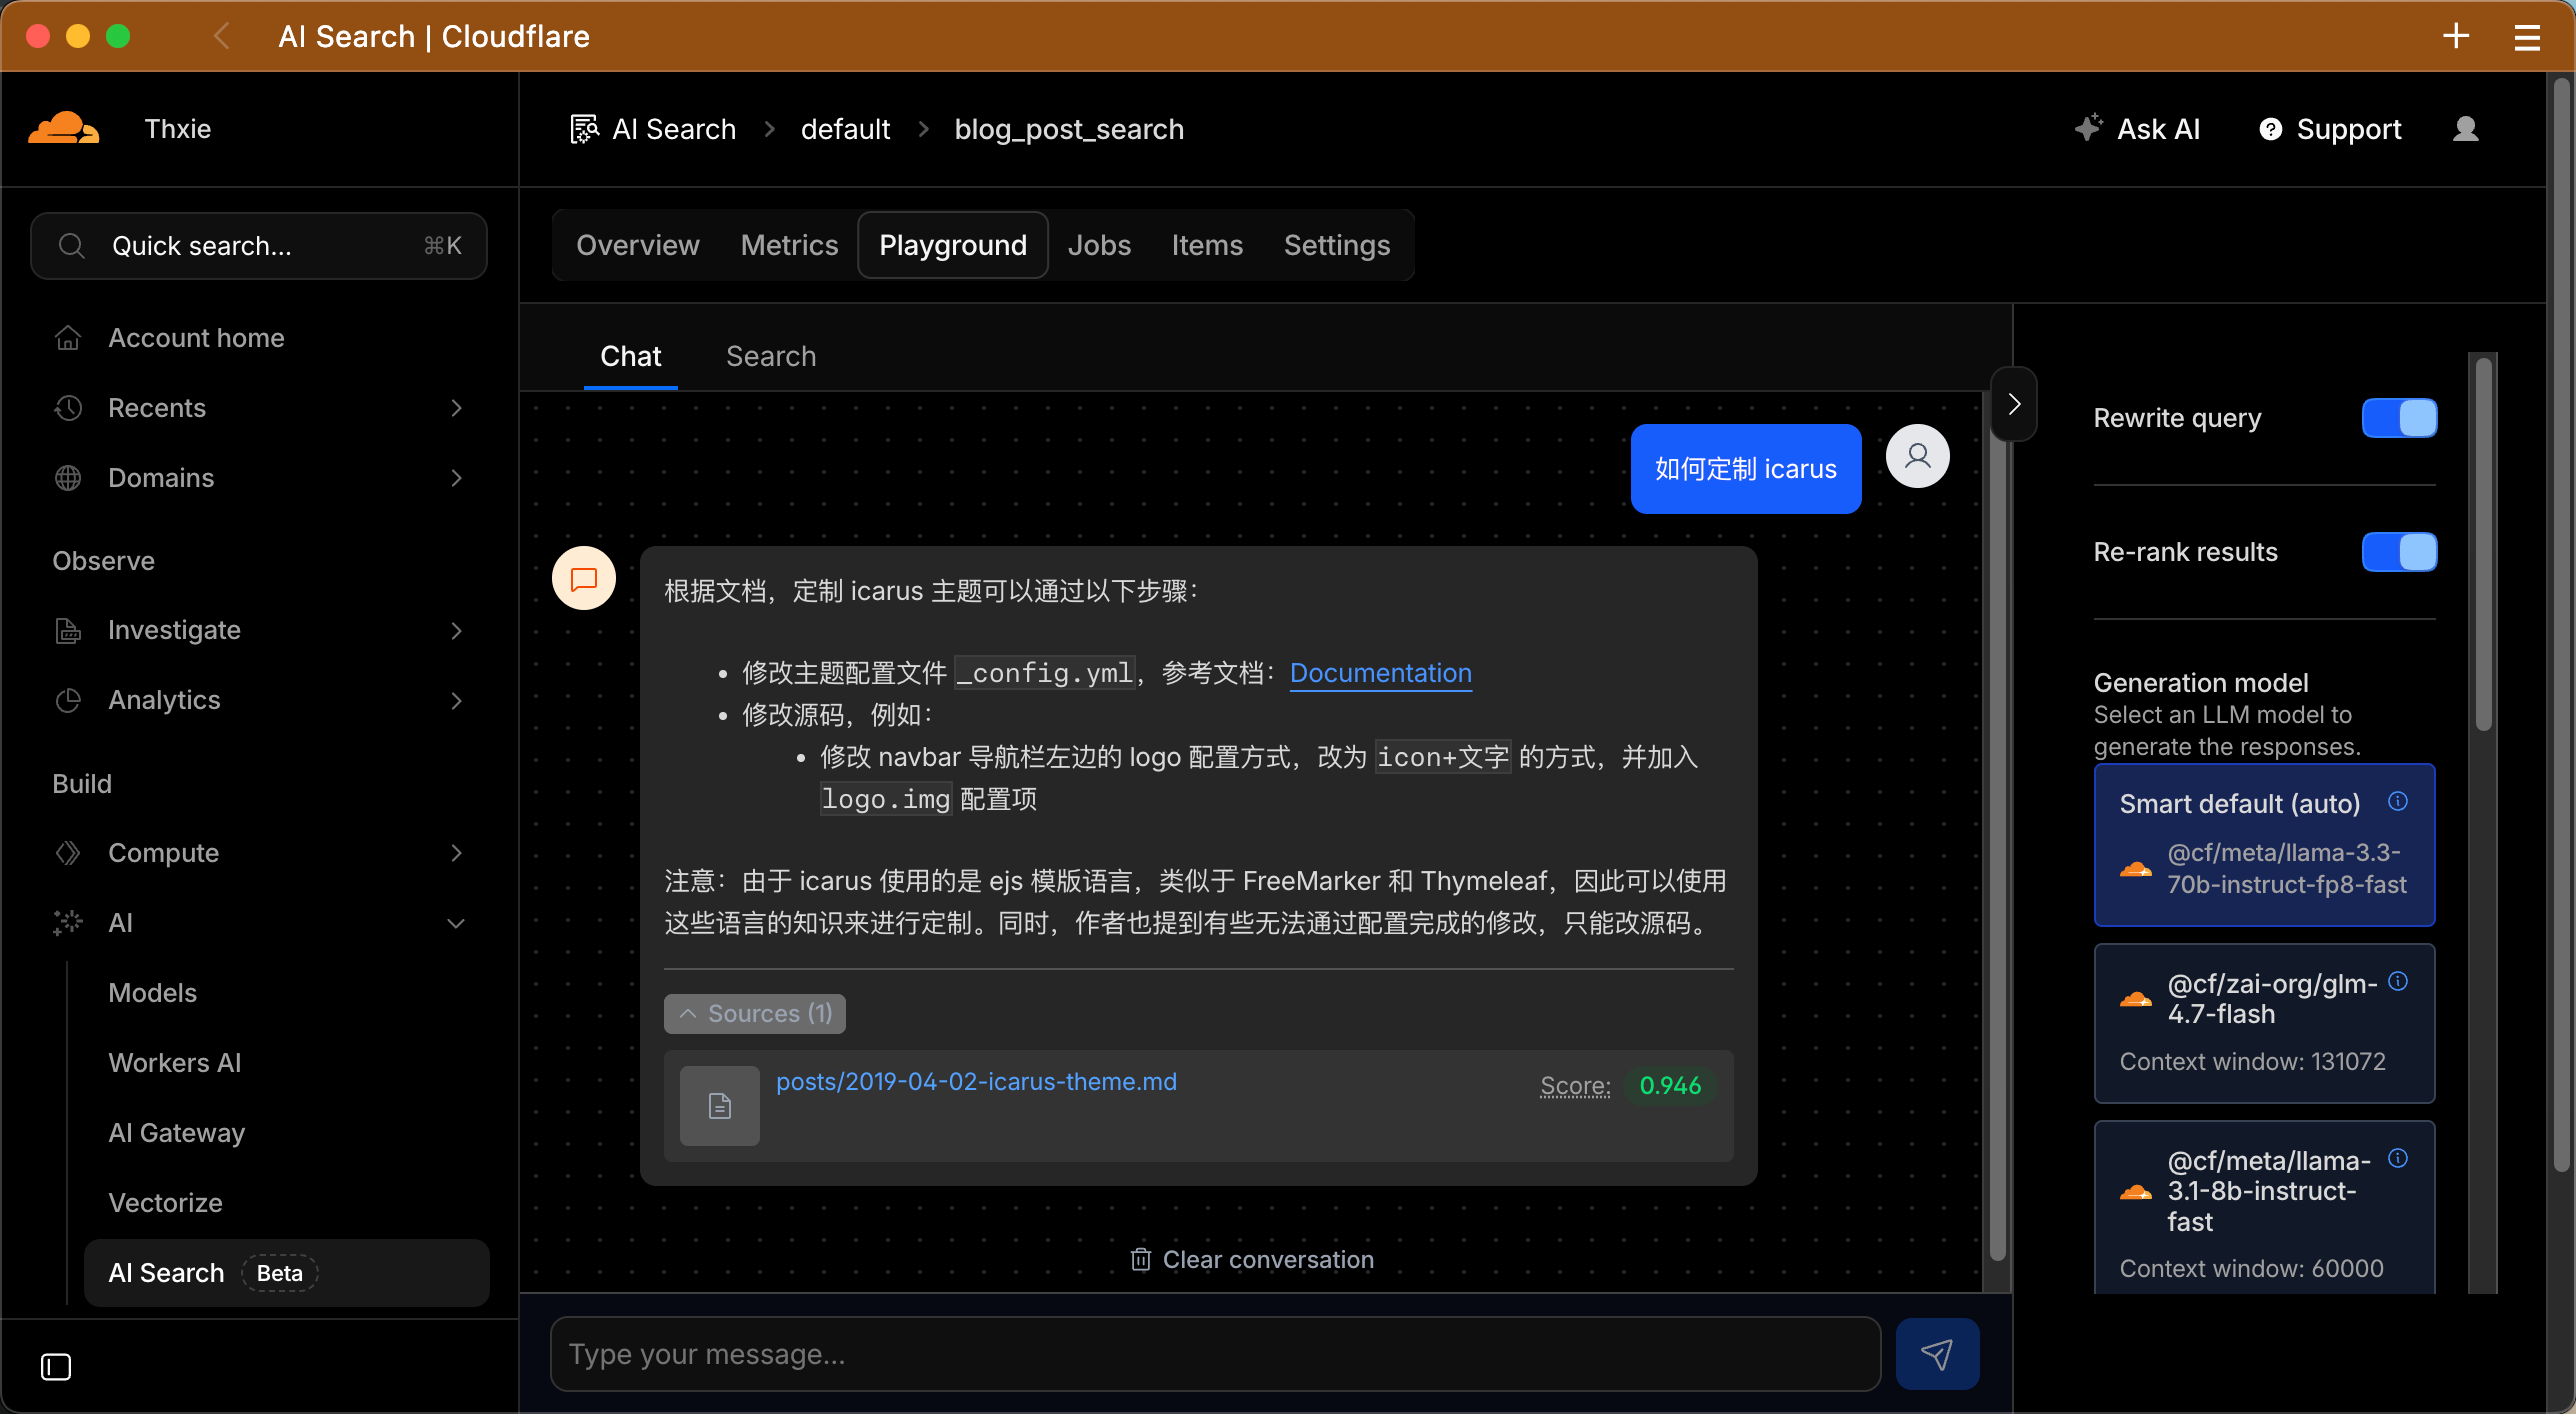Click the Cloudflare logo

pyautogui.click(x=63, y=128)
